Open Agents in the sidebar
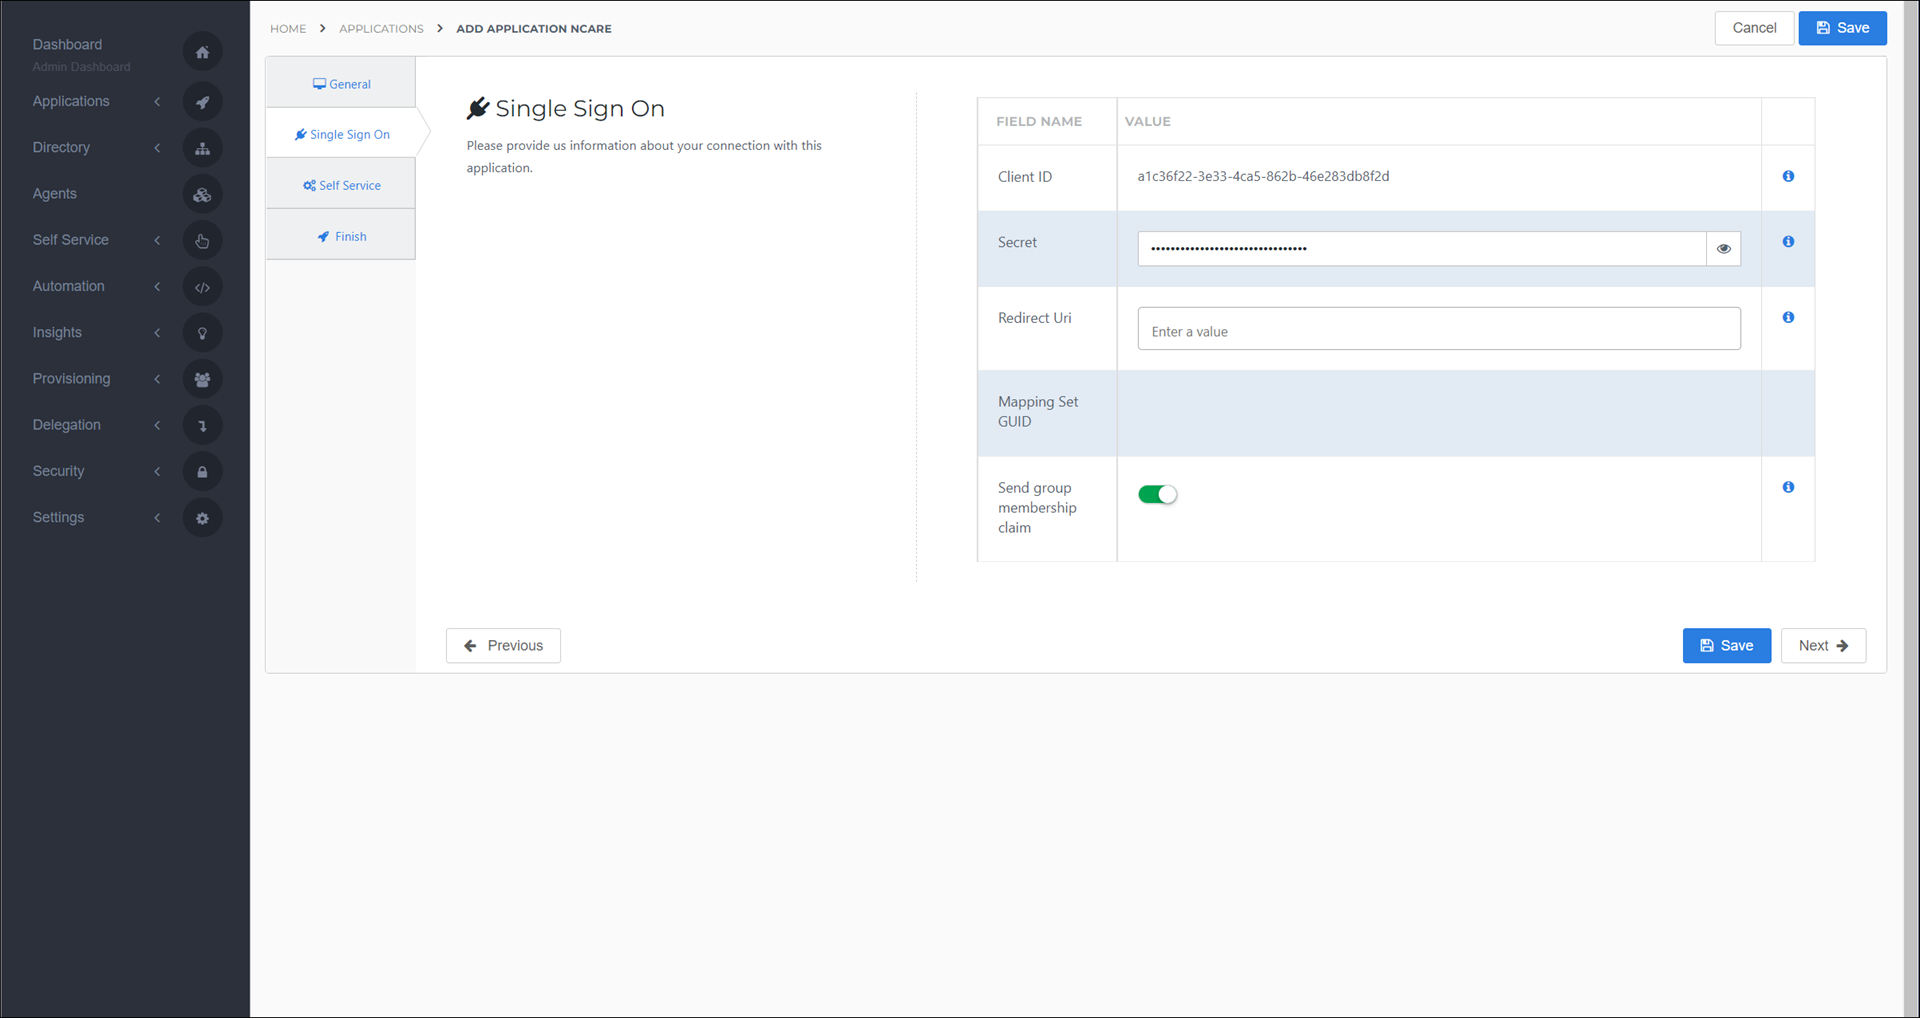 click(54, 194)
